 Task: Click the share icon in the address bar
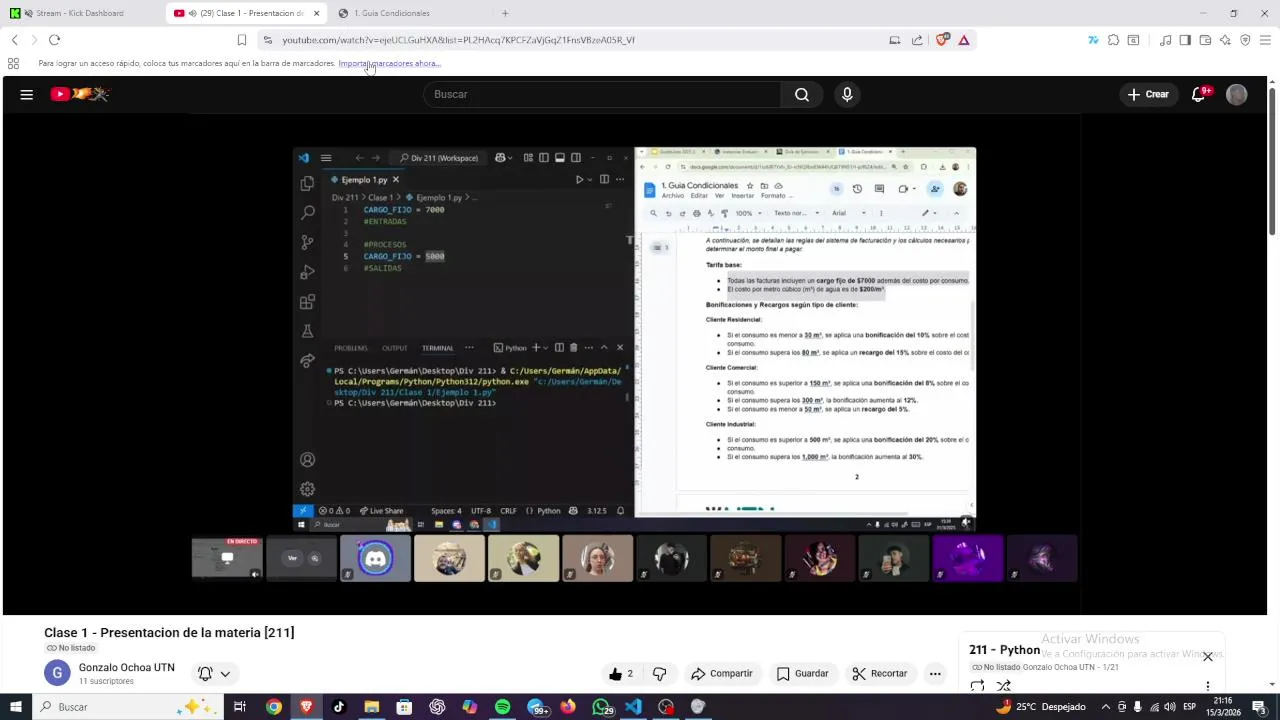(x=917, y=40)
